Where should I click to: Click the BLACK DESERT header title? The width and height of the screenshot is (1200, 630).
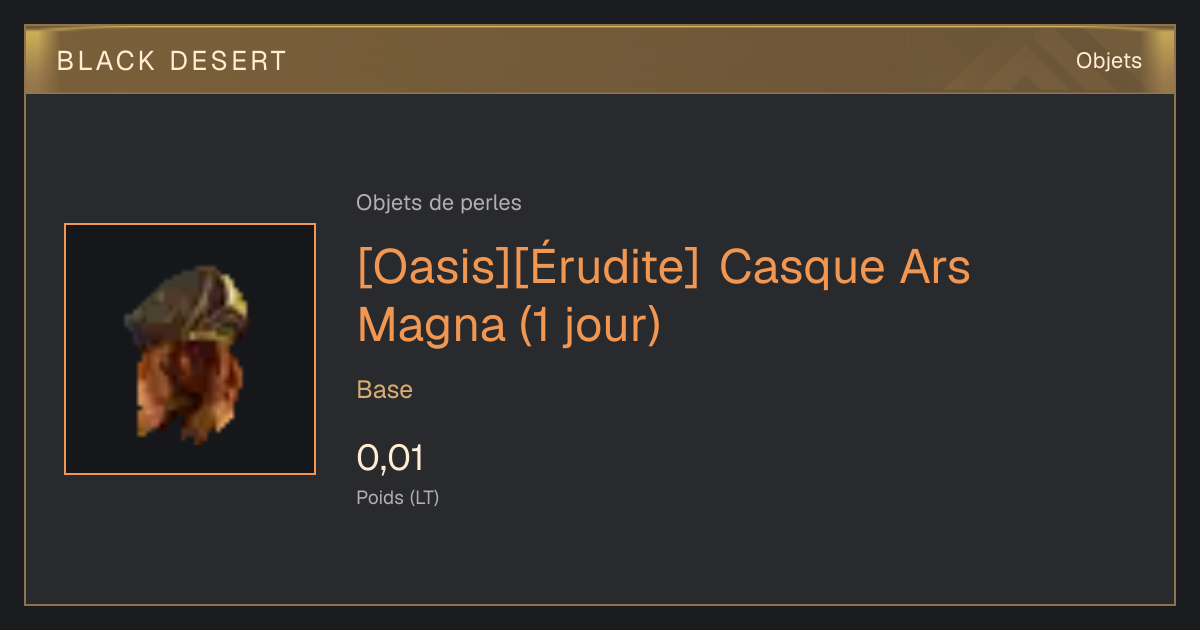[172, 61]
